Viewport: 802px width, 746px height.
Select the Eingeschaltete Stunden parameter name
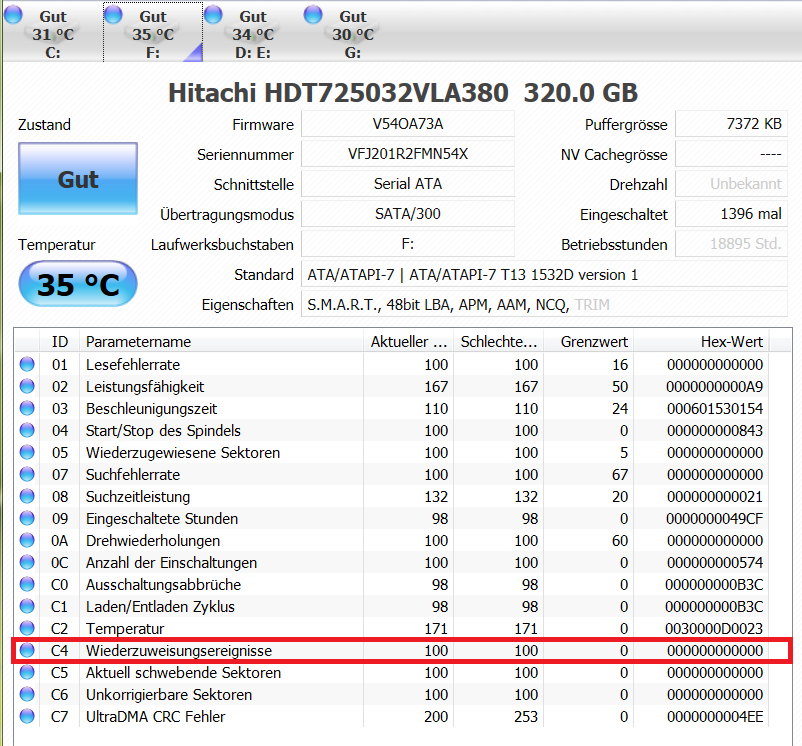[162, 519]
